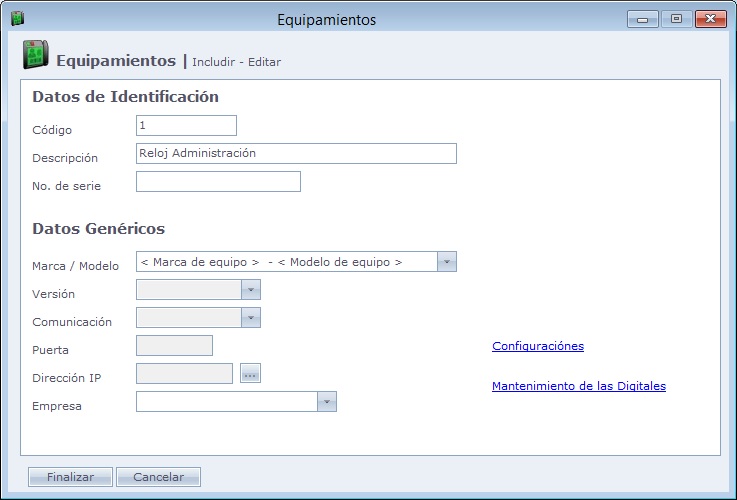Viewport: 737px width, 500px height.
Task: Expand the Empresa dropdown
Action: coord(327,402)
